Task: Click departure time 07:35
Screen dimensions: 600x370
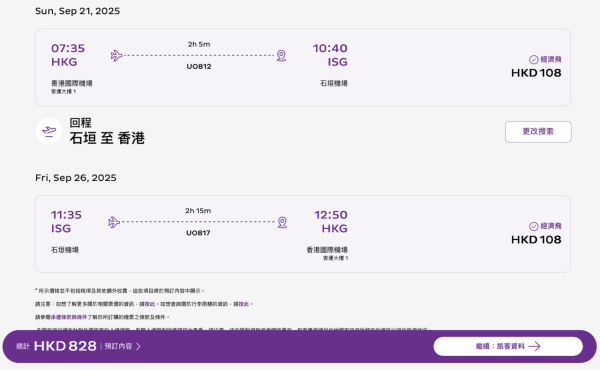Action: click(68, 48)
